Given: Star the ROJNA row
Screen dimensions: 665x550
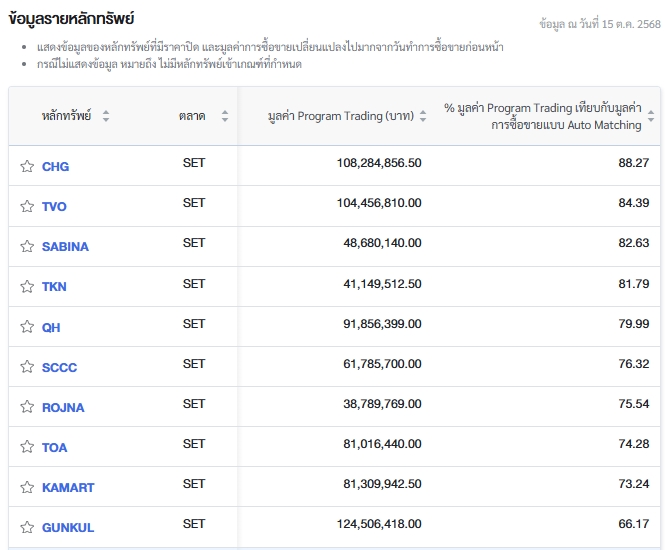Looking at the screenshot, I should [27, 407].
